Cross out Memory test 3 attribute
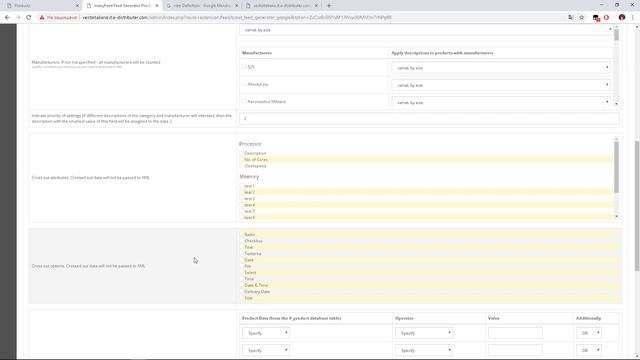 pos(242,198)
